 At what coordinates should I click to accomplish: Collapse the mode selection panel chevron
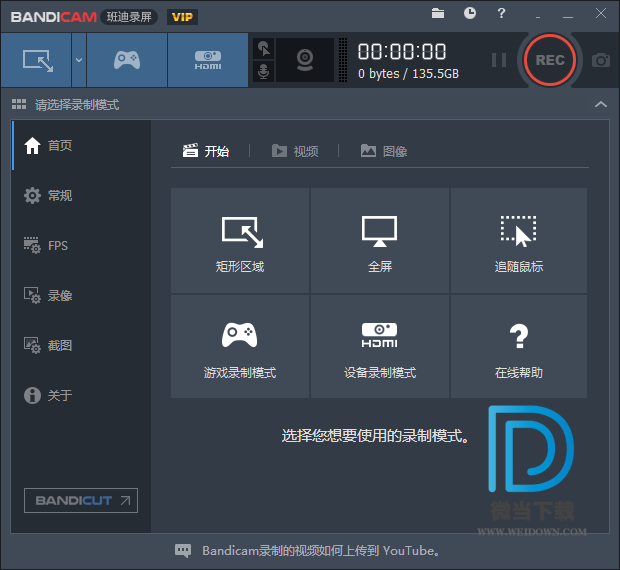click(601, 104)
